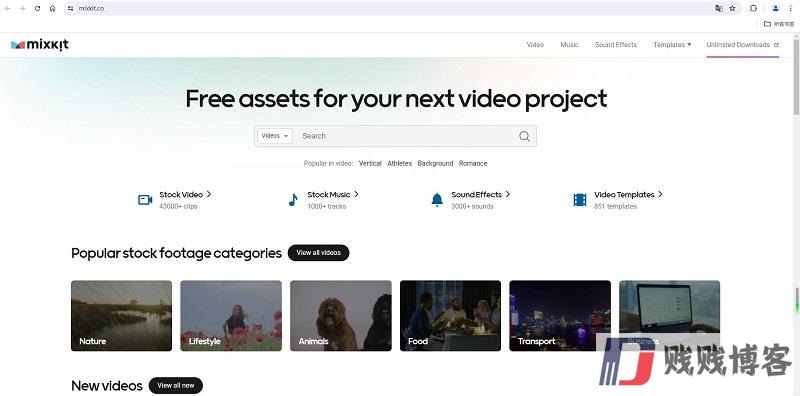Viewport: 800px width, 396px height.
Task: Open the translate page icon
Action: (x=719, y=8)
